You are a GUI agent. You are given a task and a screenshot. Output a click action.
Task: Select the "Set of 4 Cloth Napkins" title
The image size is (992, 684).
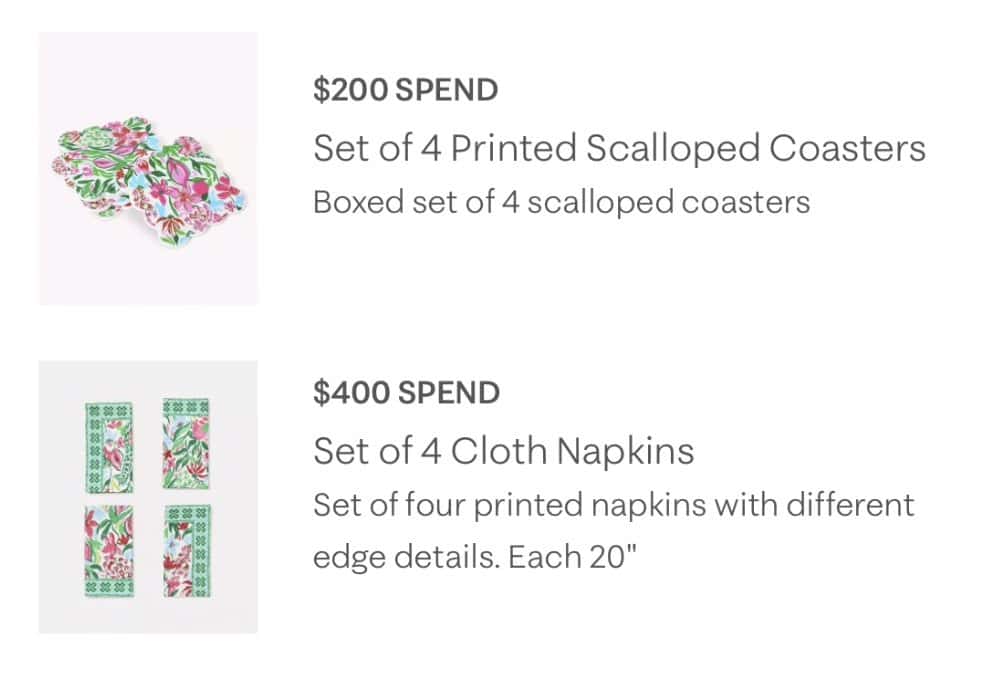pyautogui.click(x=503, y=451)
